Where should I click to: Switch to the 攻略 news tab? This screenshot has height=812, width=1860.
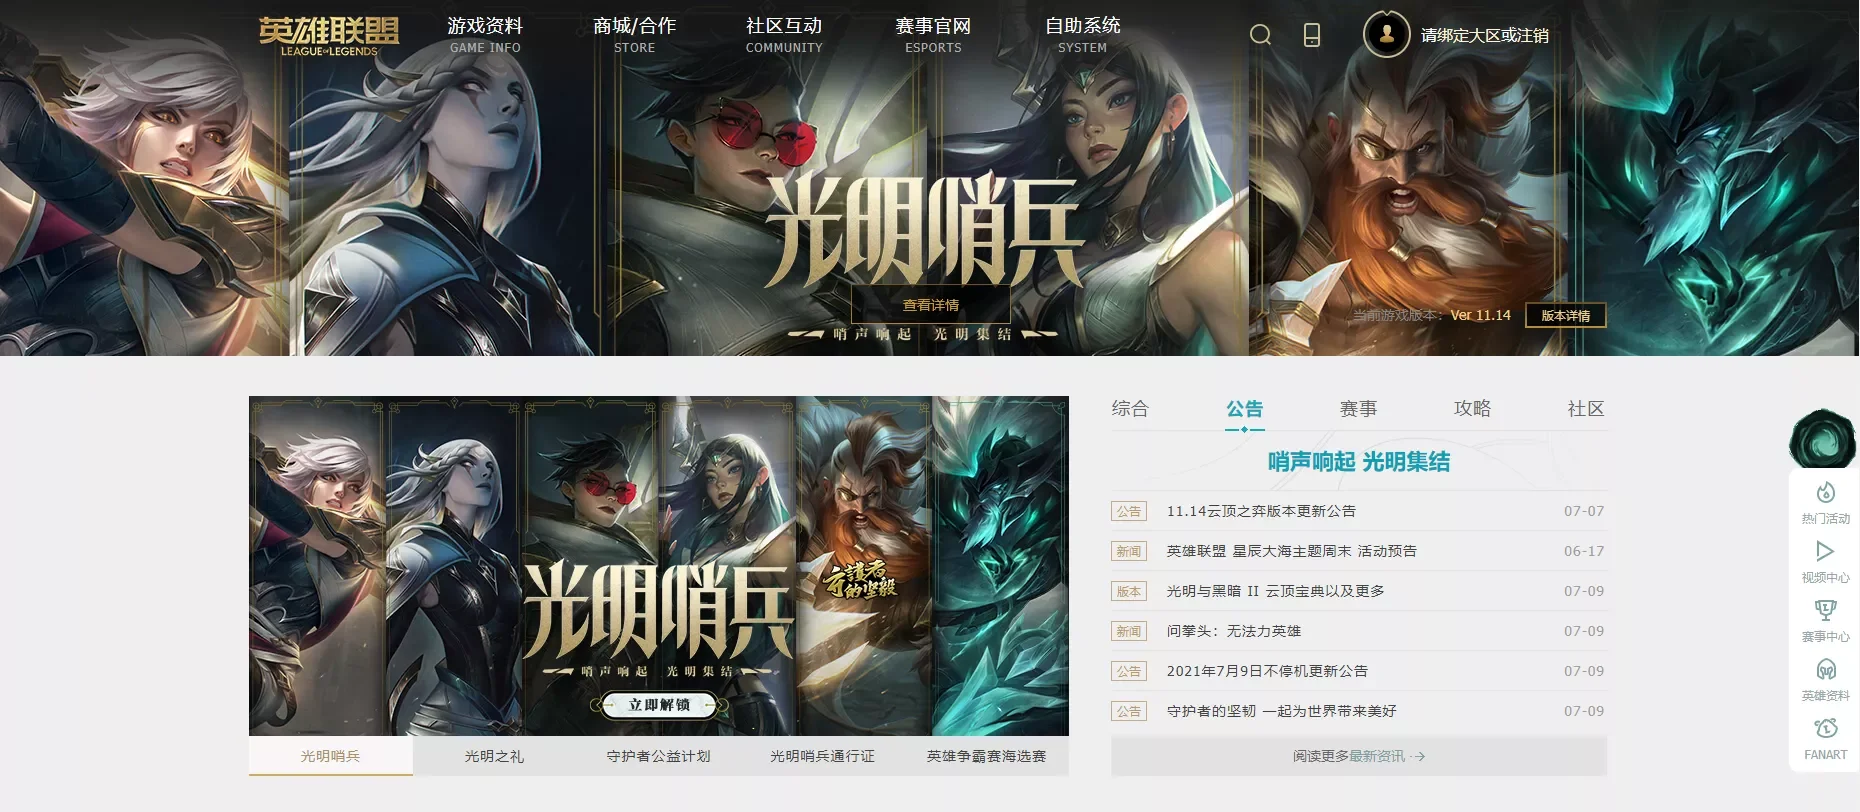pyautogui.click(x=1472, y=409)
